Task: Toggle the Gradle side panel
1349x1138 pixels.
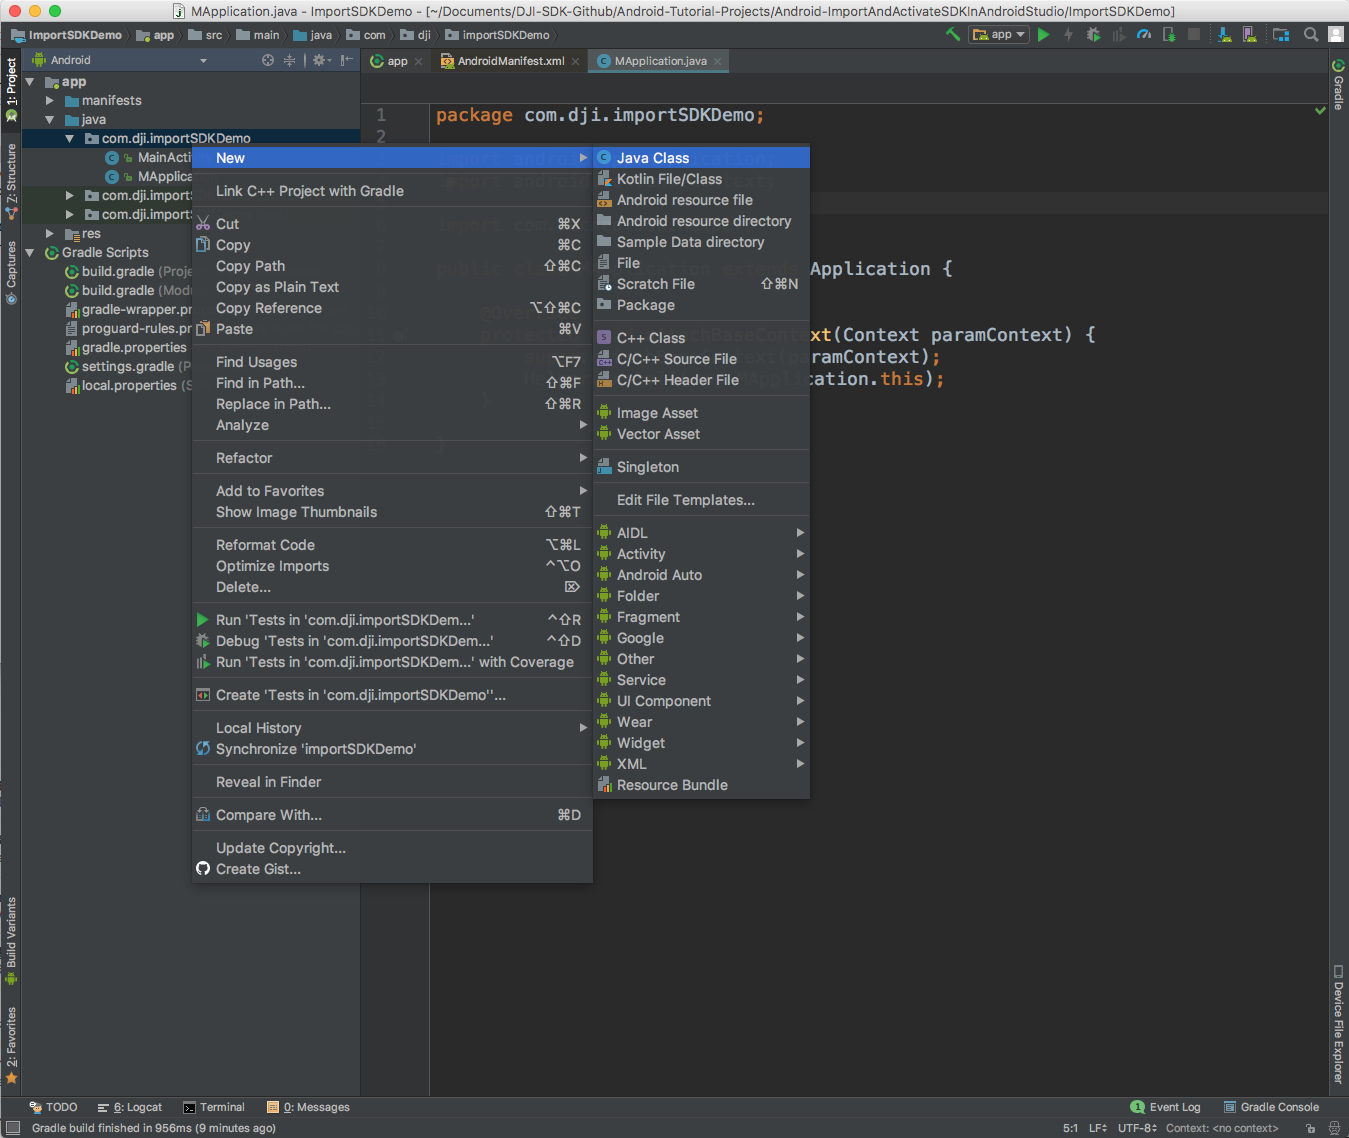Action: pyautogui.click(x=1338, y=84)
